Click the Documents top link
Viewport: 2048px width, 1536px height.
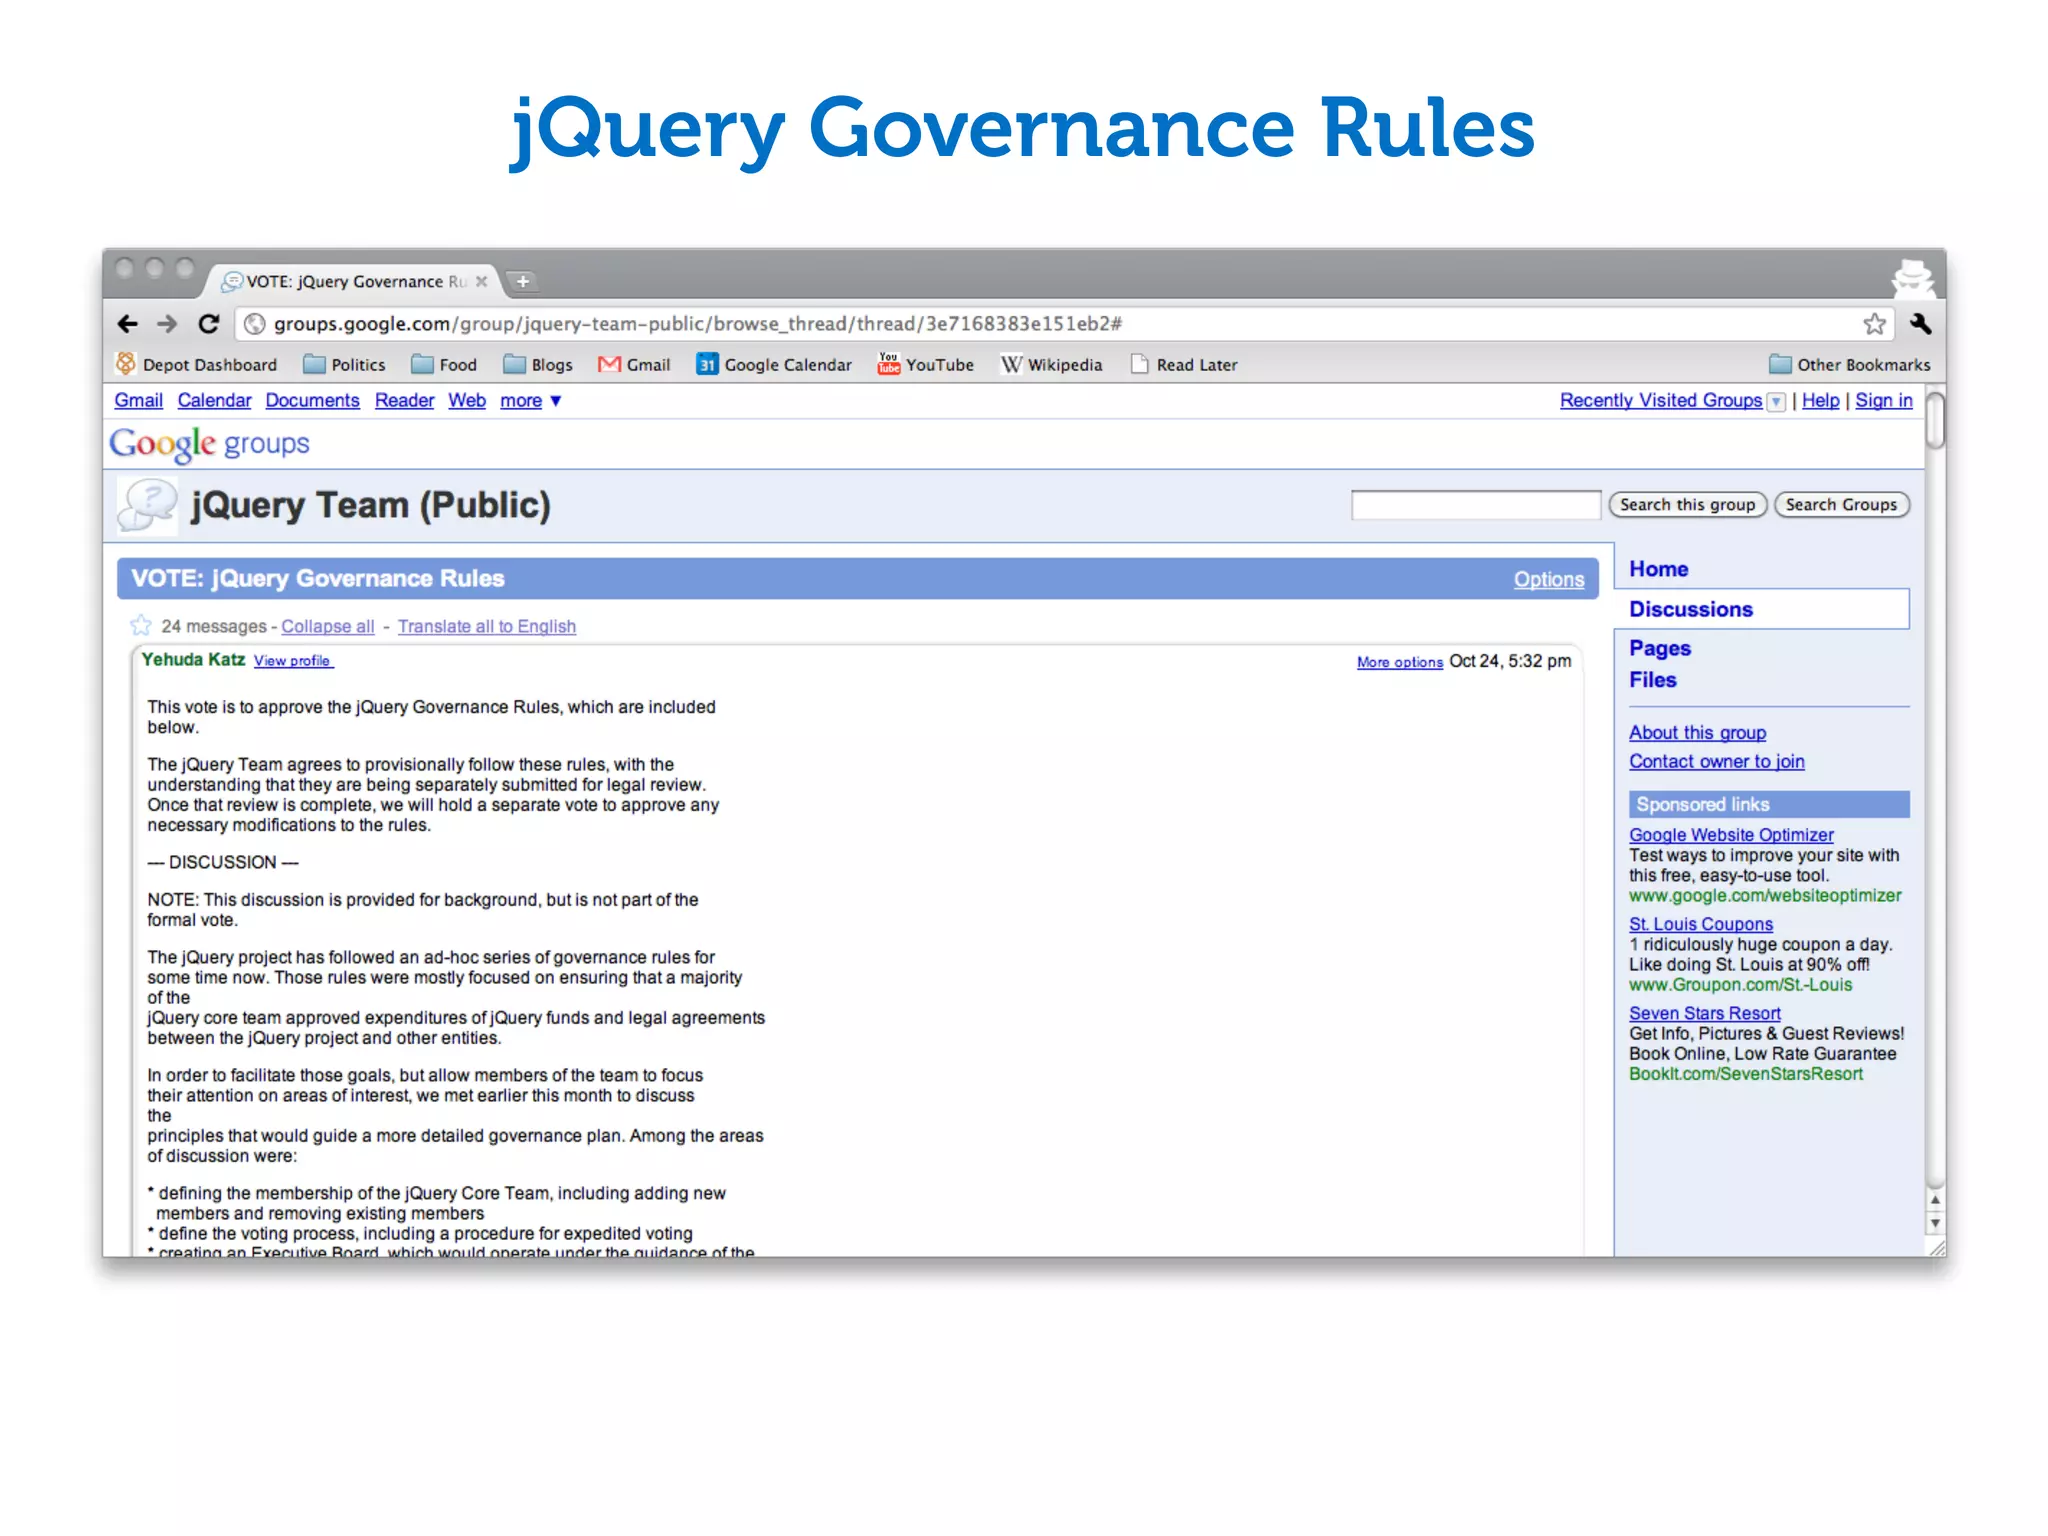pyautogui.click(x=312, y=400)
